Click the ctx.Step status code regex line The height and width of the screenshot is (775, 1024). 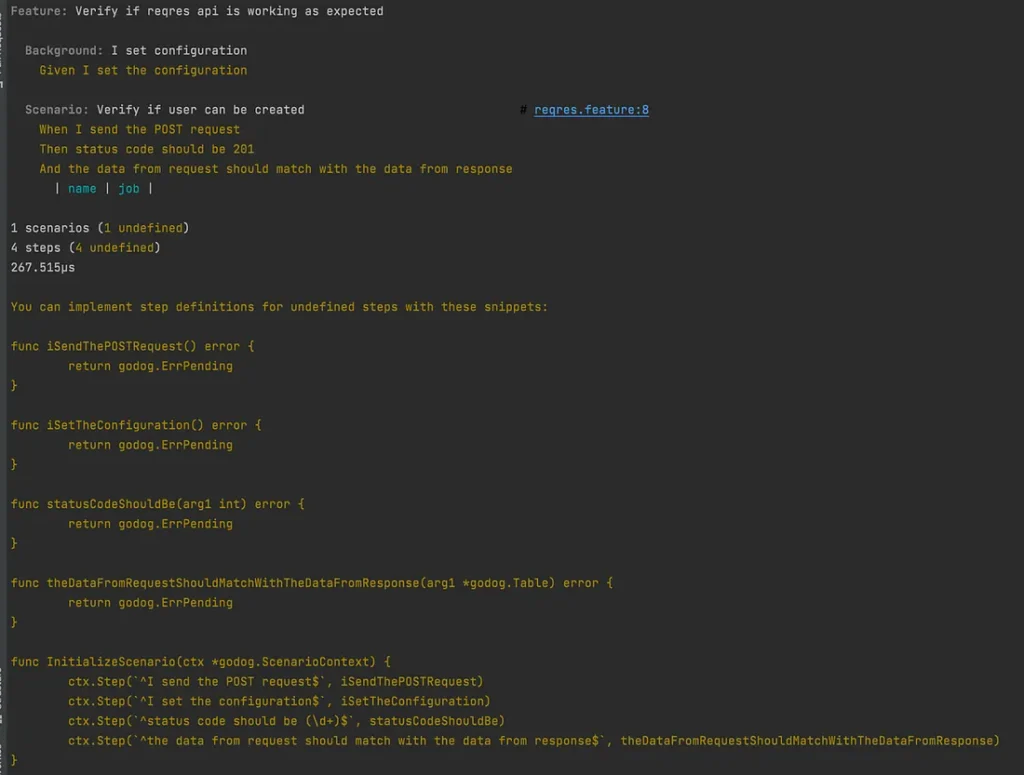click(286, 721)
